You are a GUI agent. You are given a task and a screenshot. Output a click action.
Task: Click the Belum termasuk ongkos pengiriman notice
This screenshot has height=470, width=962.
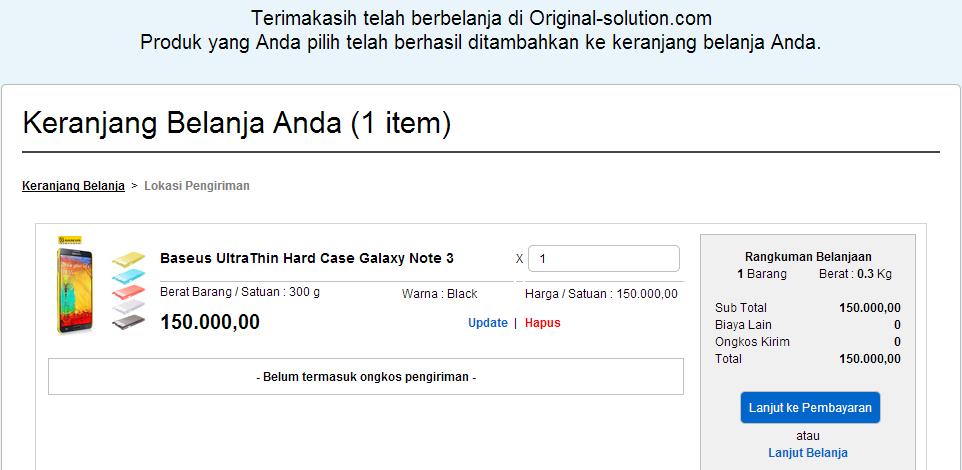coord(366,377)
